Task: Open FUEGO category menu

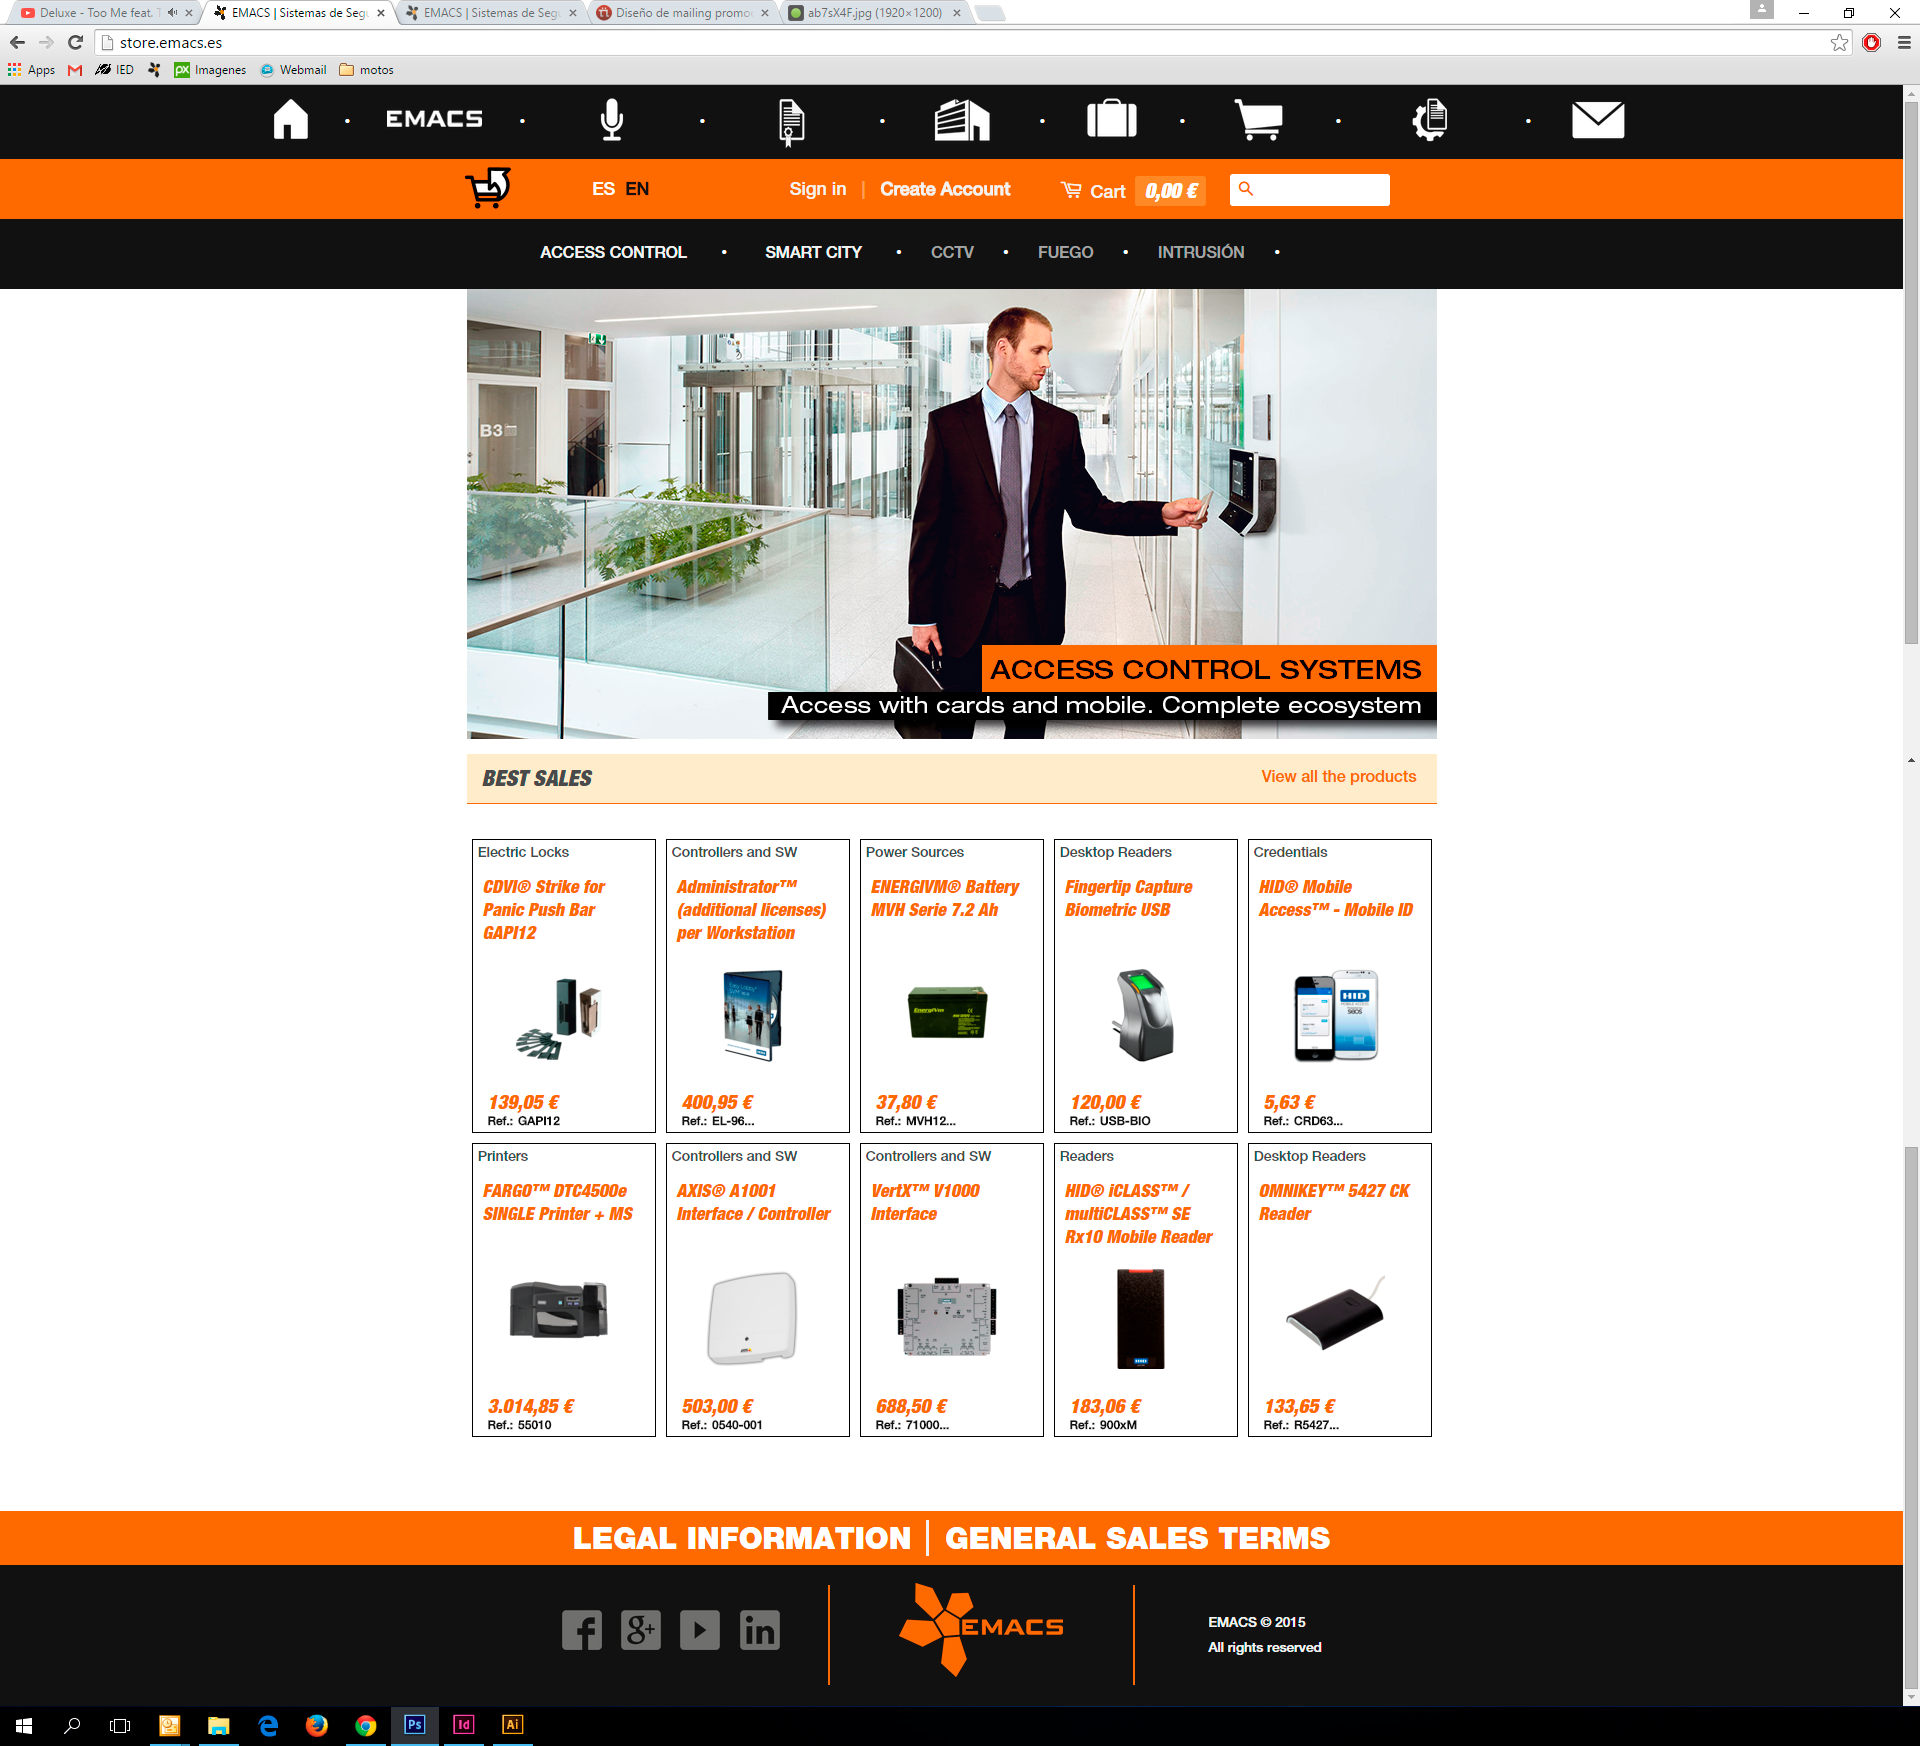Action: point(1065,252)
